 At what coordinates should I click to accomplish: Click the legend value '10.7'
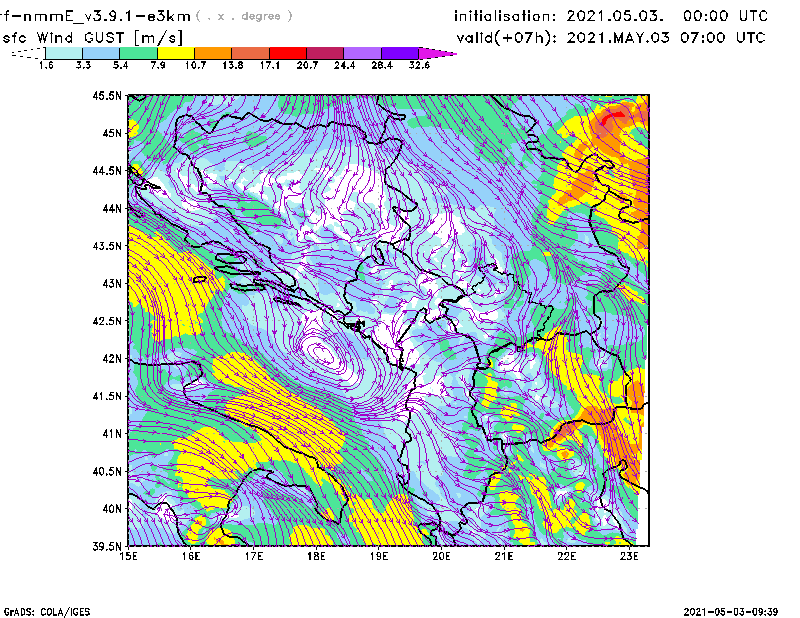pyautogui.click(x=195, y=65)
